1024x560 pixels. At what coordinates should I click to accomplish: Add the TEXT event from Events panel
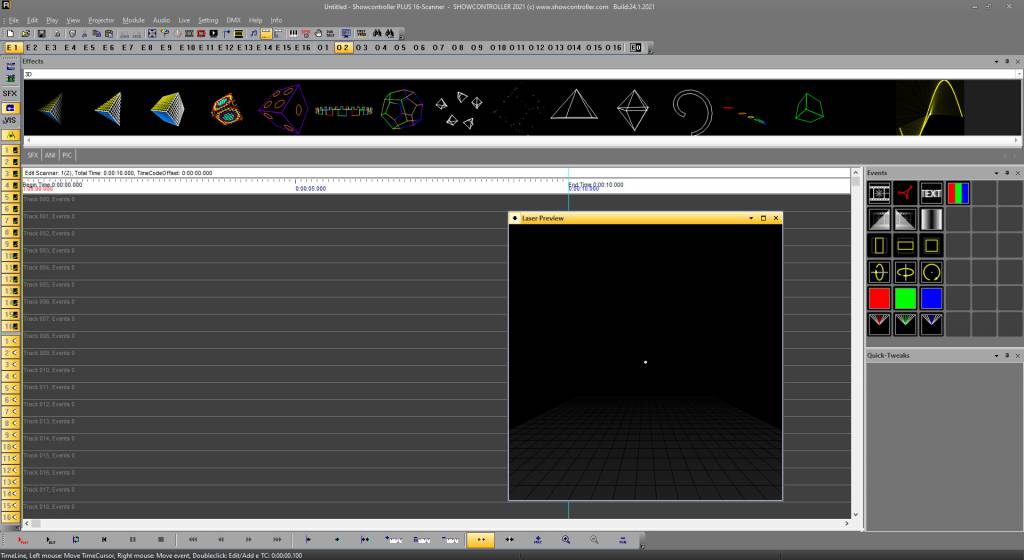(931, 193)
